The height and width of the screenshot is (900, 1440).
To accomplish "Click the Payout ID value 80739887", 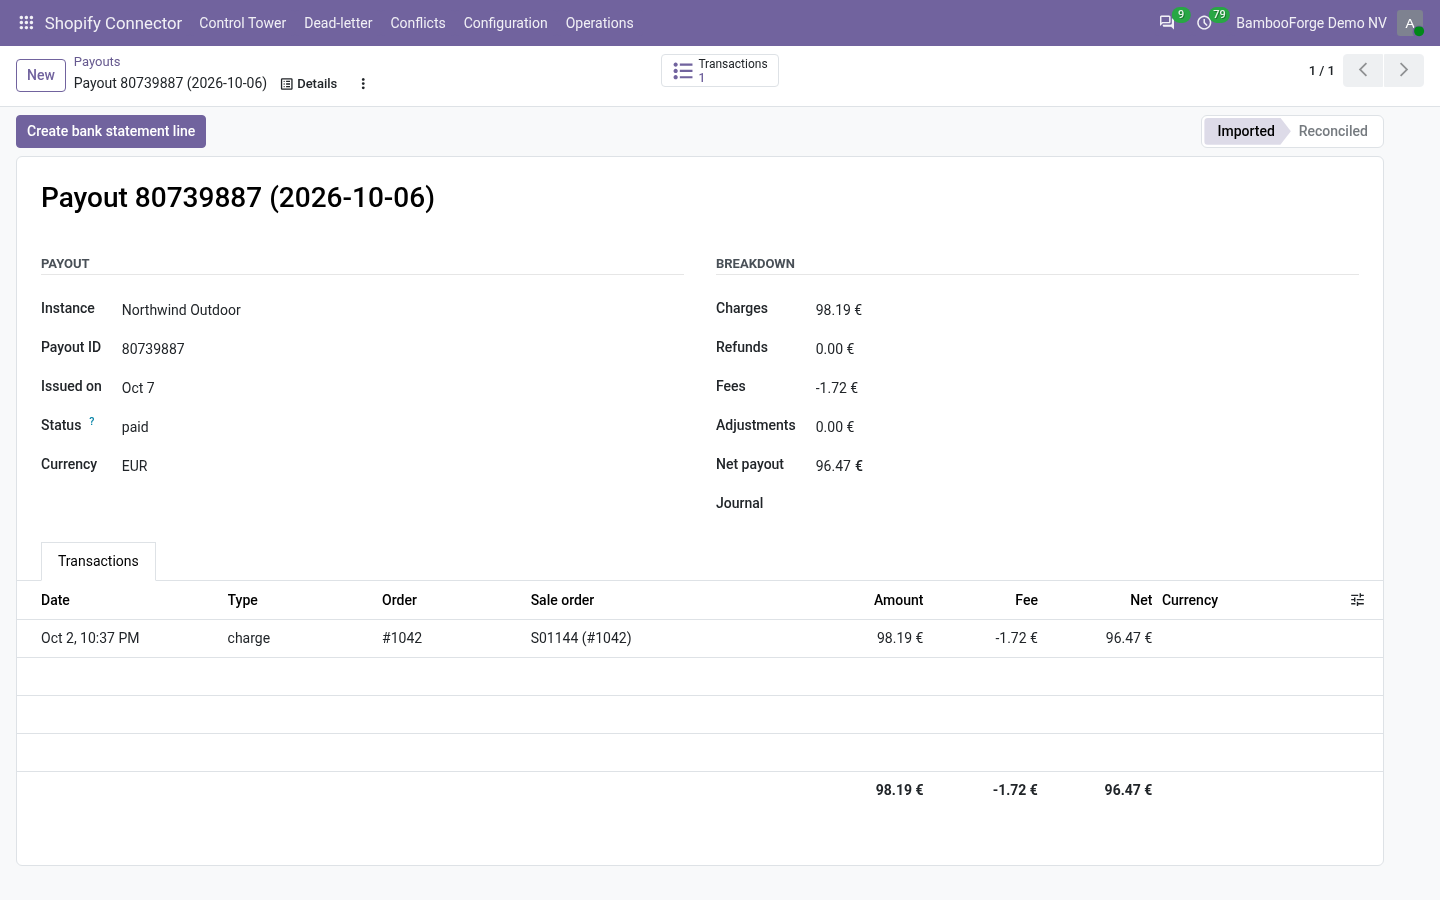I will [153, 349].
